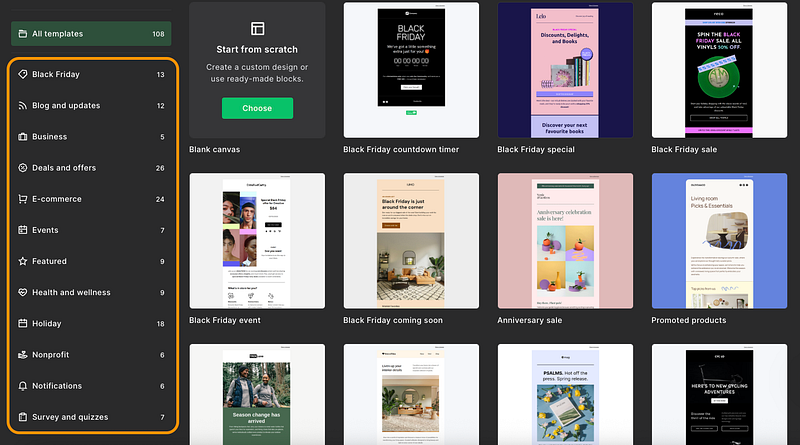The width and height of the screenshot is (800, 445).
Task: Open Black Friday sale template thumbnail
Action: pyautogui.click(x=719, y=70)
